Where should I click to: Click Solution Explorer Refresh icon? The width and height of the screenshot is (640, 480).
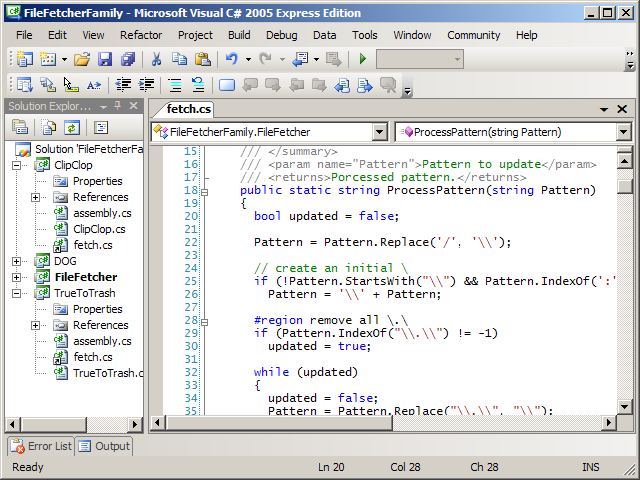[x=72, y=128]
